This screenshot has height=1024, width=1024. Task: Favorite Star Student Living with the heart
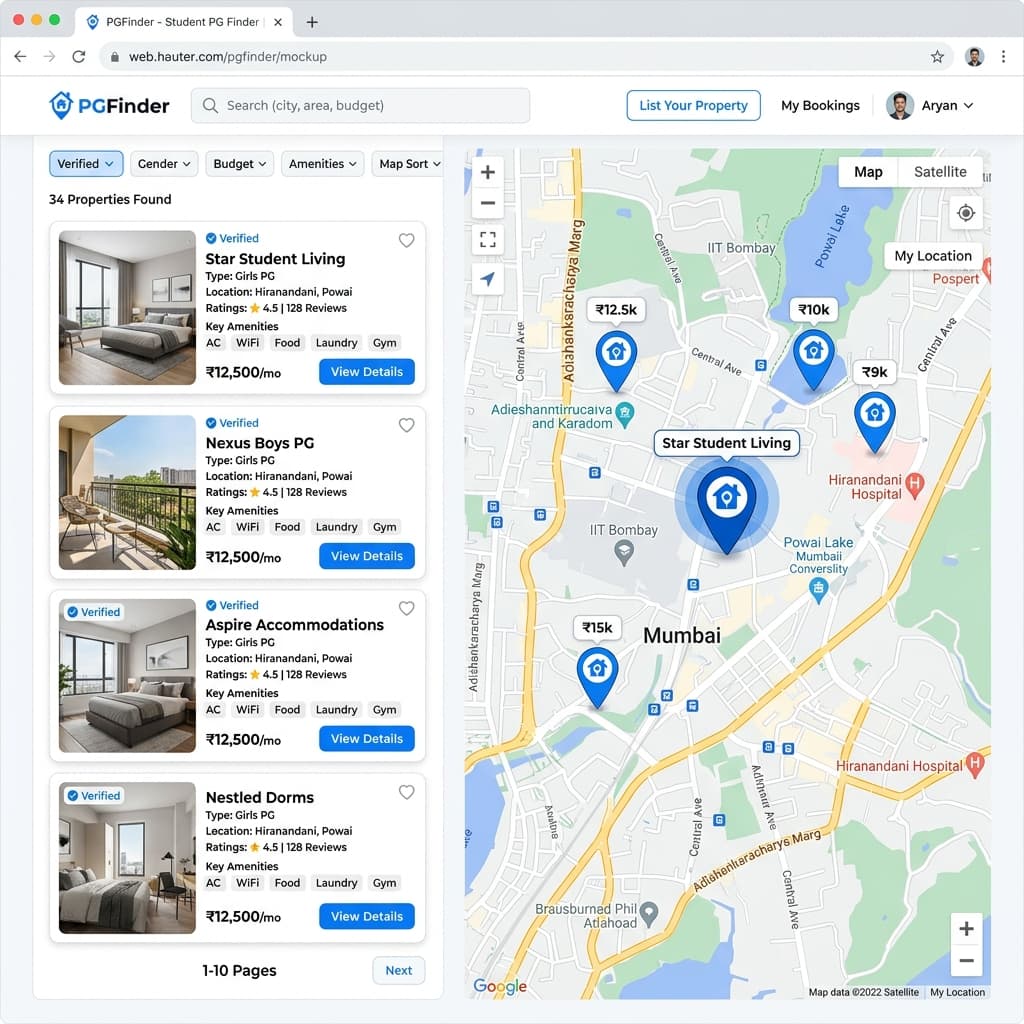(x=406, y=240)
